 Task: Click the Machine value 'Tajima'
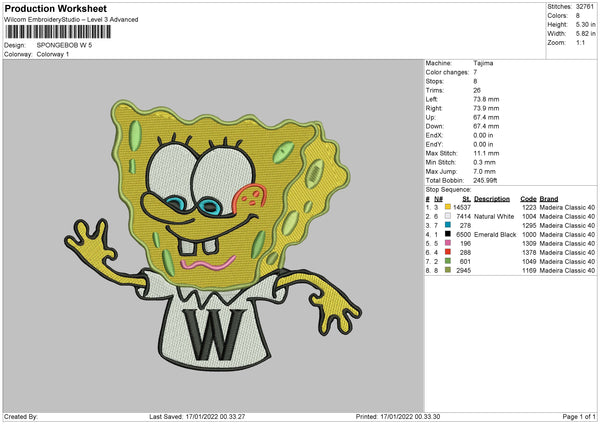pos(483,63)
